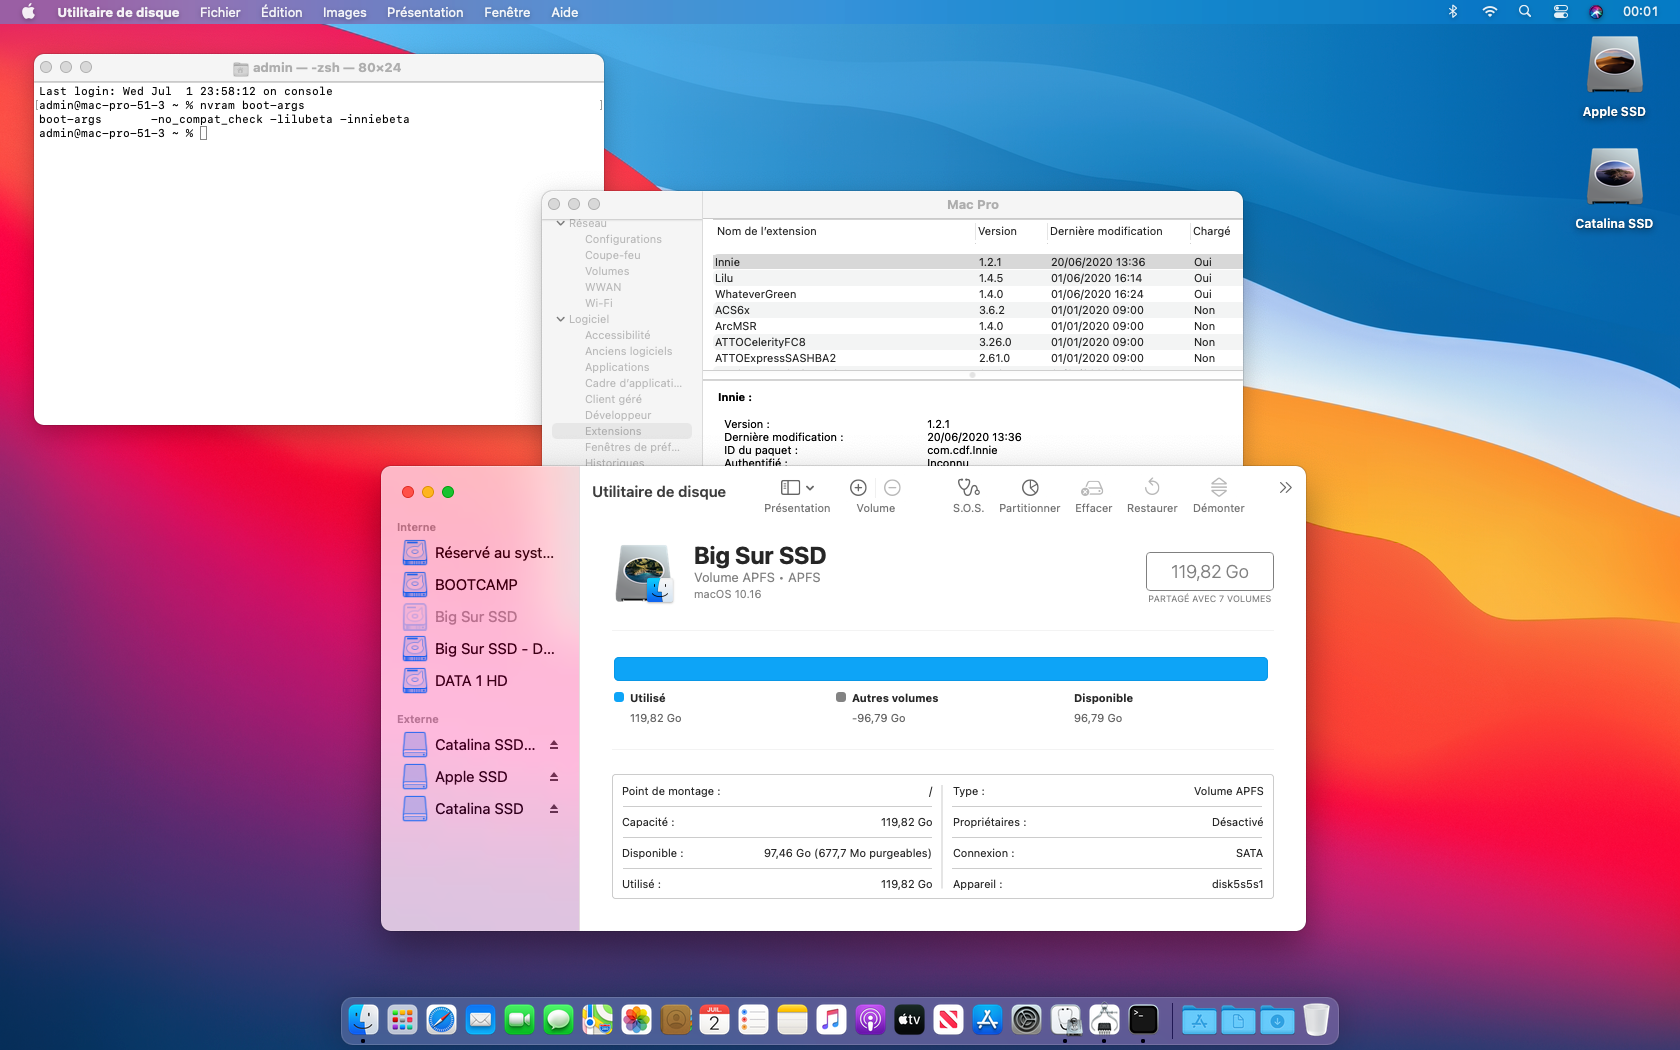Open Spotlight search in menu bar
1680x1050 pixels.
click(1525, 12)
